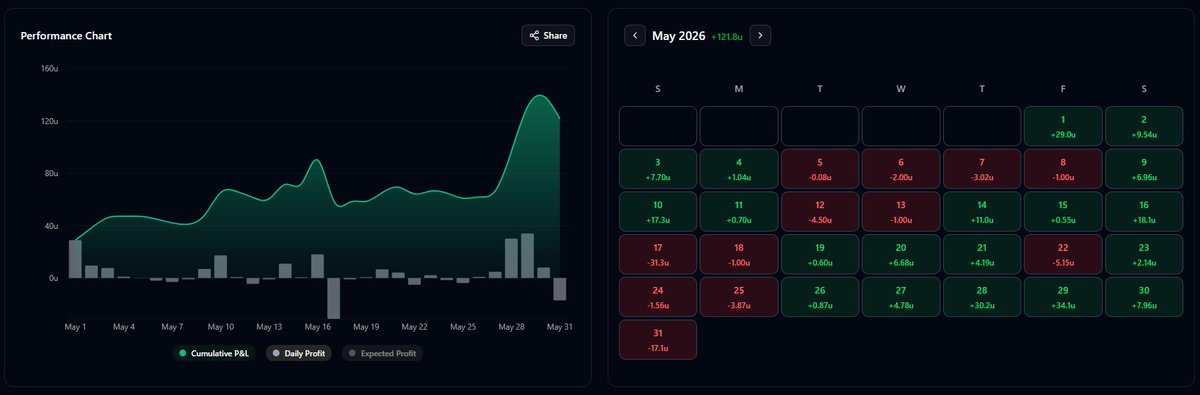Select calendar day 19 with +0.60u
1200x395 pixels.
[820, 254]
